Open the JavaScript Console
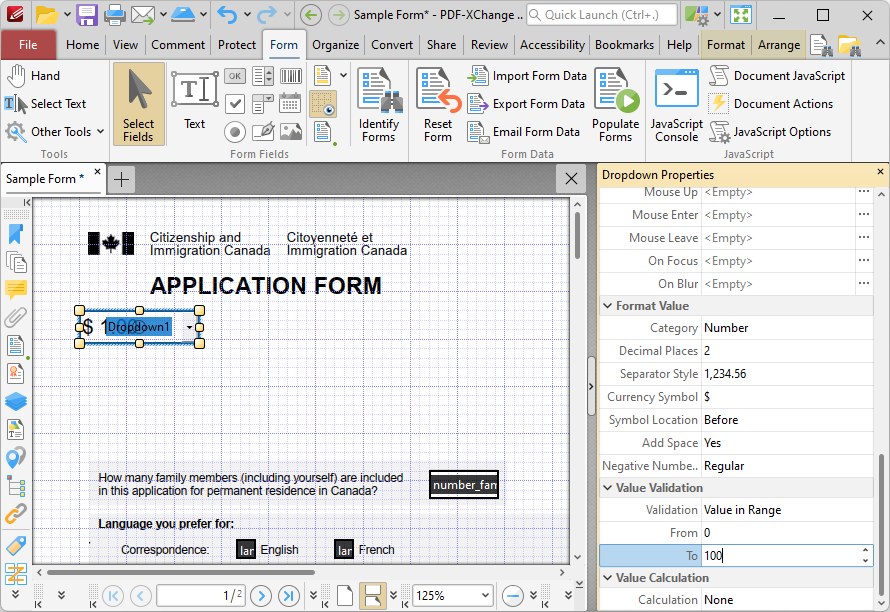890x612 pixels. (x=677, y=104)
